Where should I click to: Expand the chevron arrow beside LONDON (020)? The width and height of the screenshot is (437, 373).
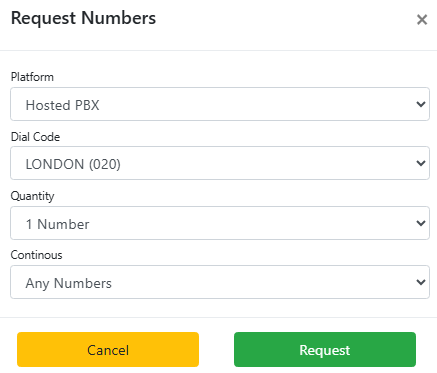click(421, 163)
